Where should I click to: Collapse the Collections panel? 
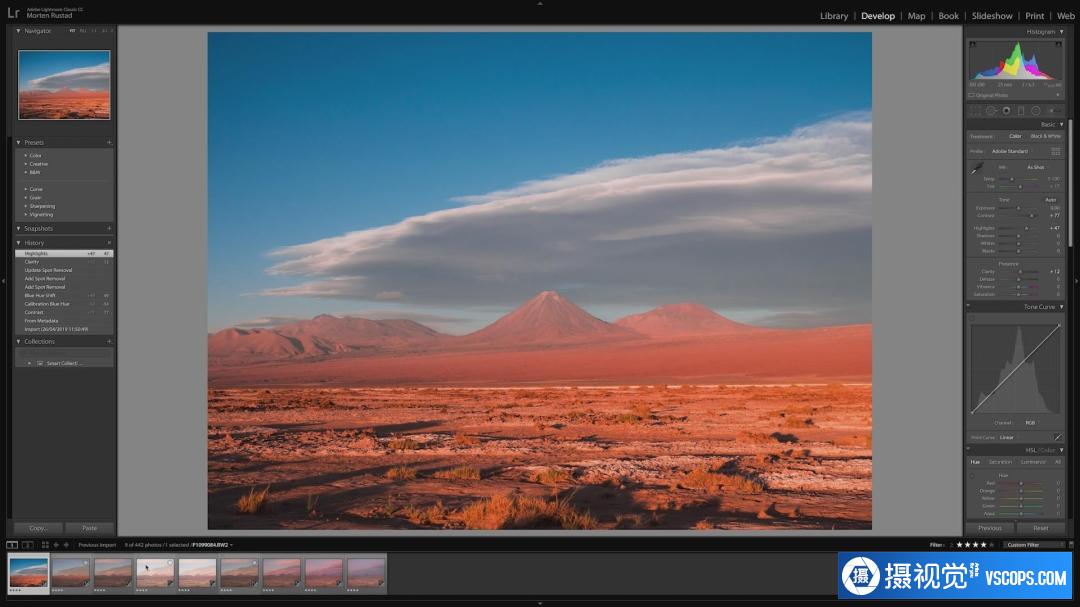click(19, 341)
